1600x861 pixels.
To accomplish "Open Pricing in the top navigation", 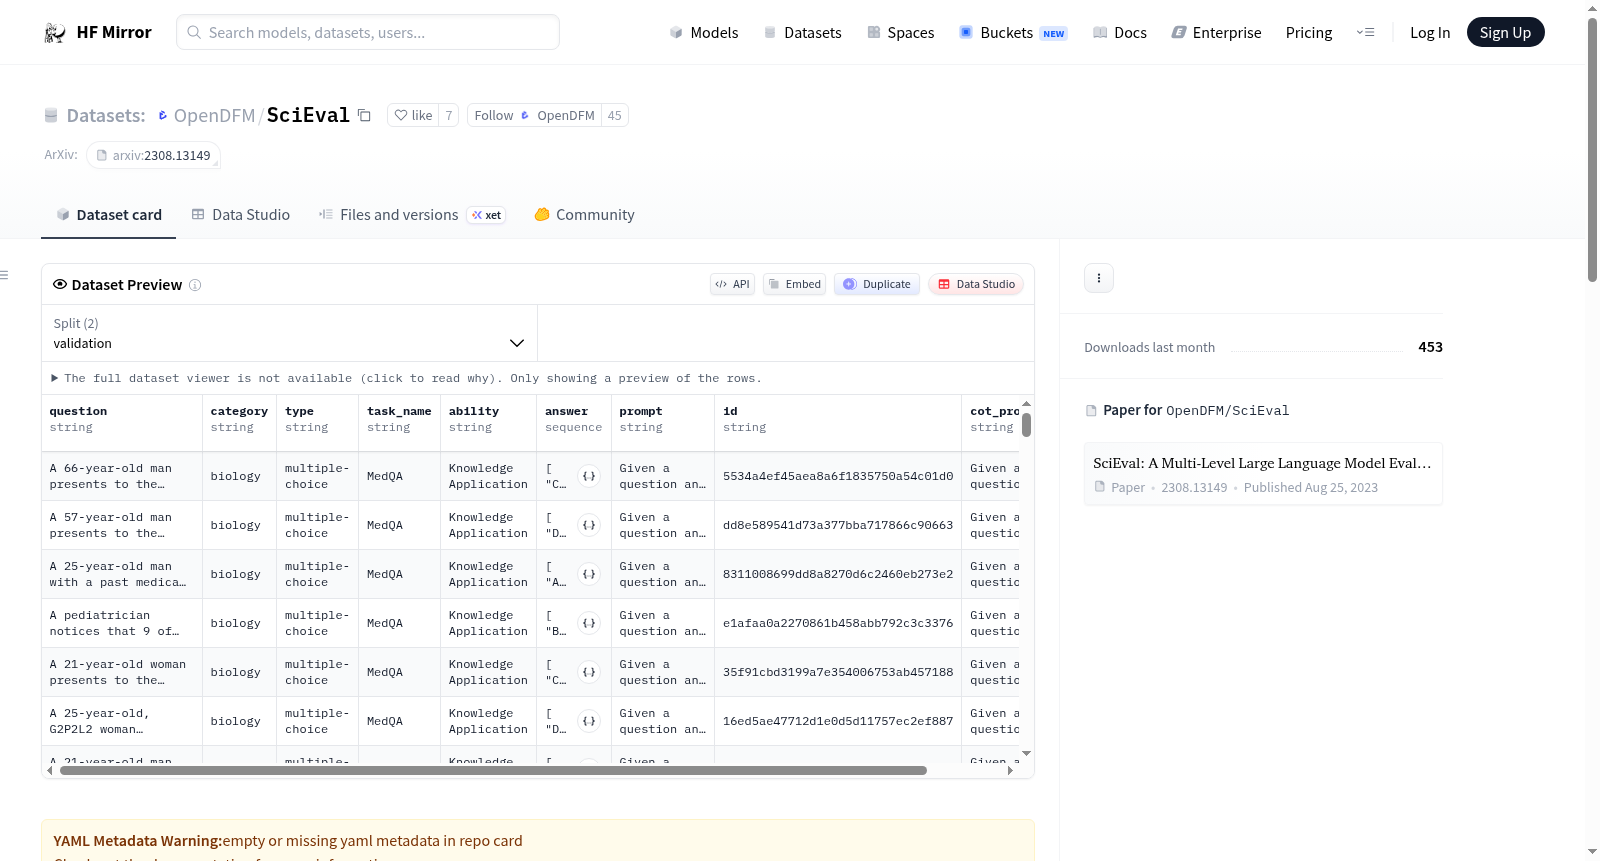I will point(1309,32).
